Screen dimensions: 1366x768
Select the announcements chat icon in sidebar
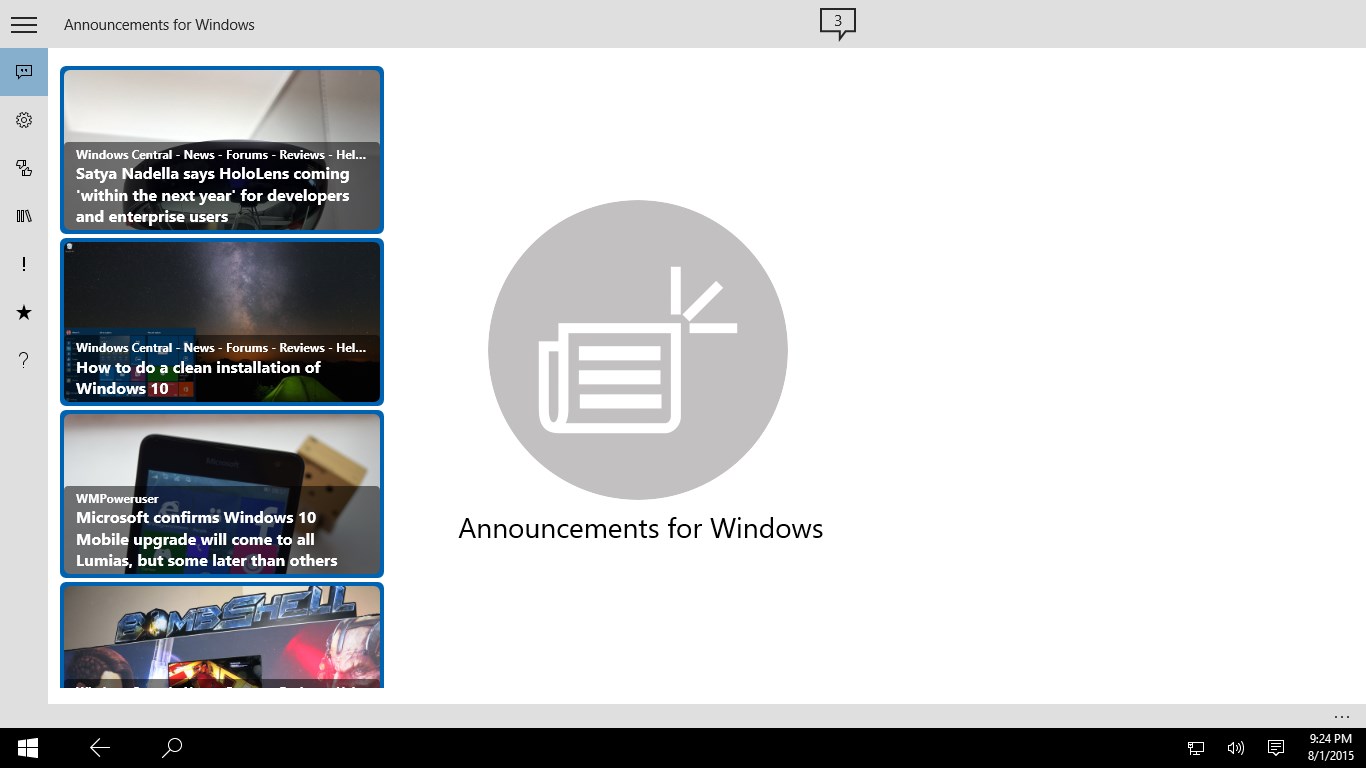tap(24, 72)
